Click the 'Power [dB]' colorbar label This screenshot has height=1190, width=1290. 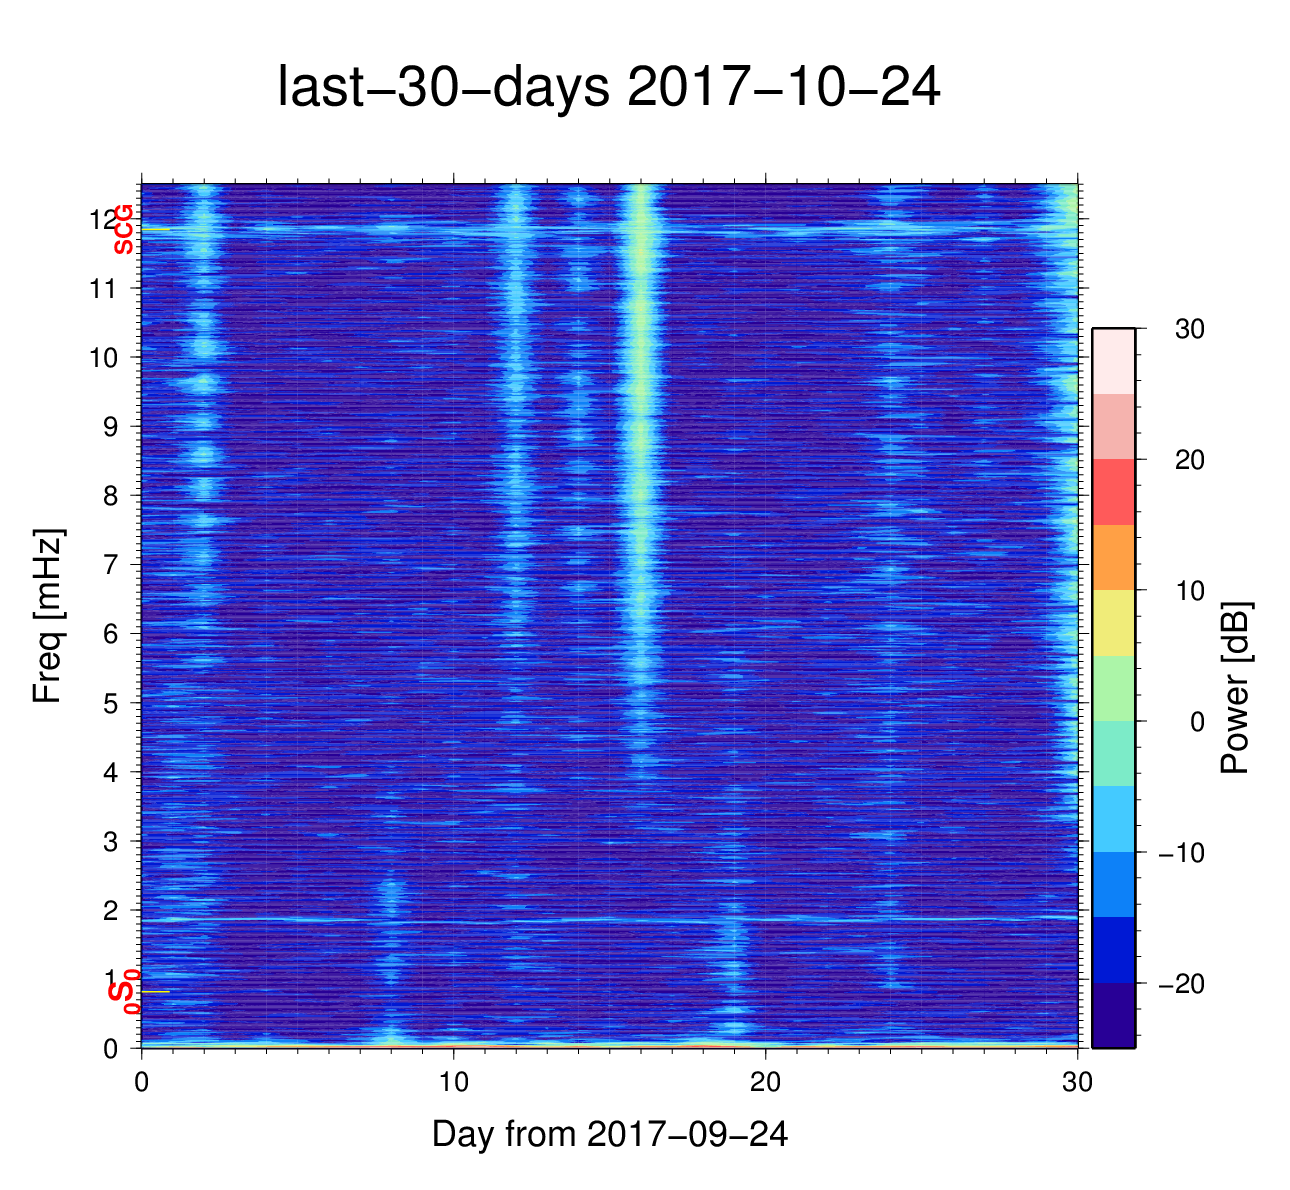(x=1236, y=687)
